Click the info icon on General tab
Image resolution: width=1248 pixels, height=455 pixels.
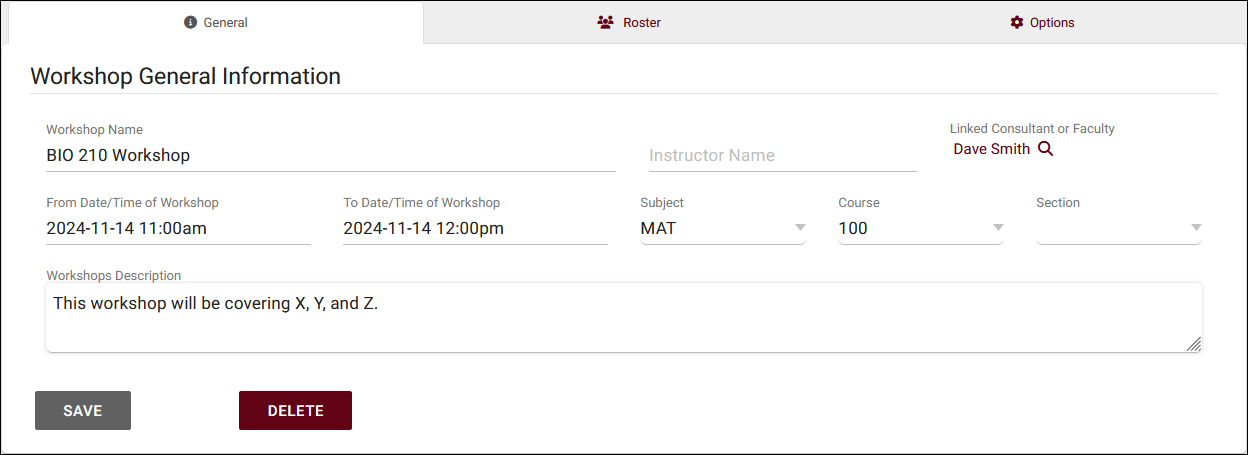pyautogui.click(x=191, y=22)
